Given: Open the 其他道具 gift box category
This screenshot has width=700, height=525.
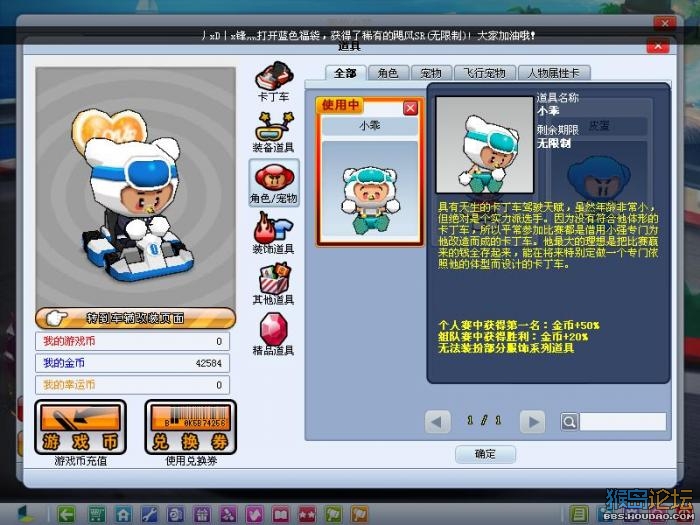Looking at the screenshot, I should 274,284.
